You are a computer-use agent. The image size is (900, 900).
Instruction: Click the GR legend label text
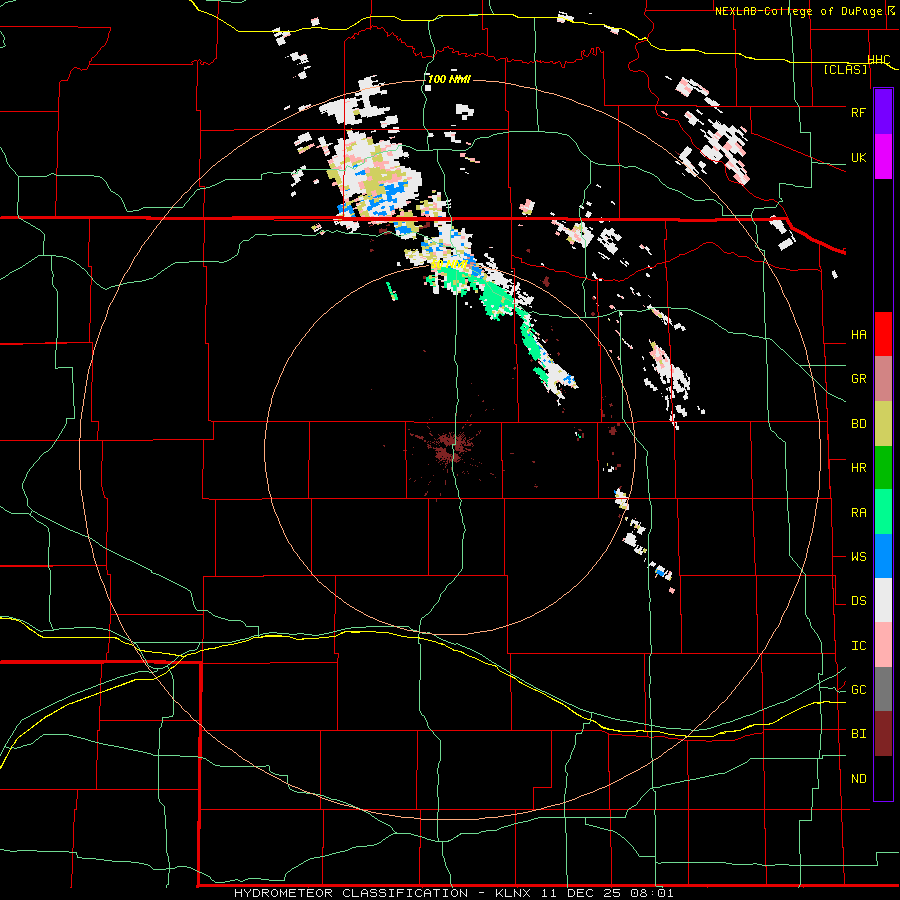coord(858,379)
